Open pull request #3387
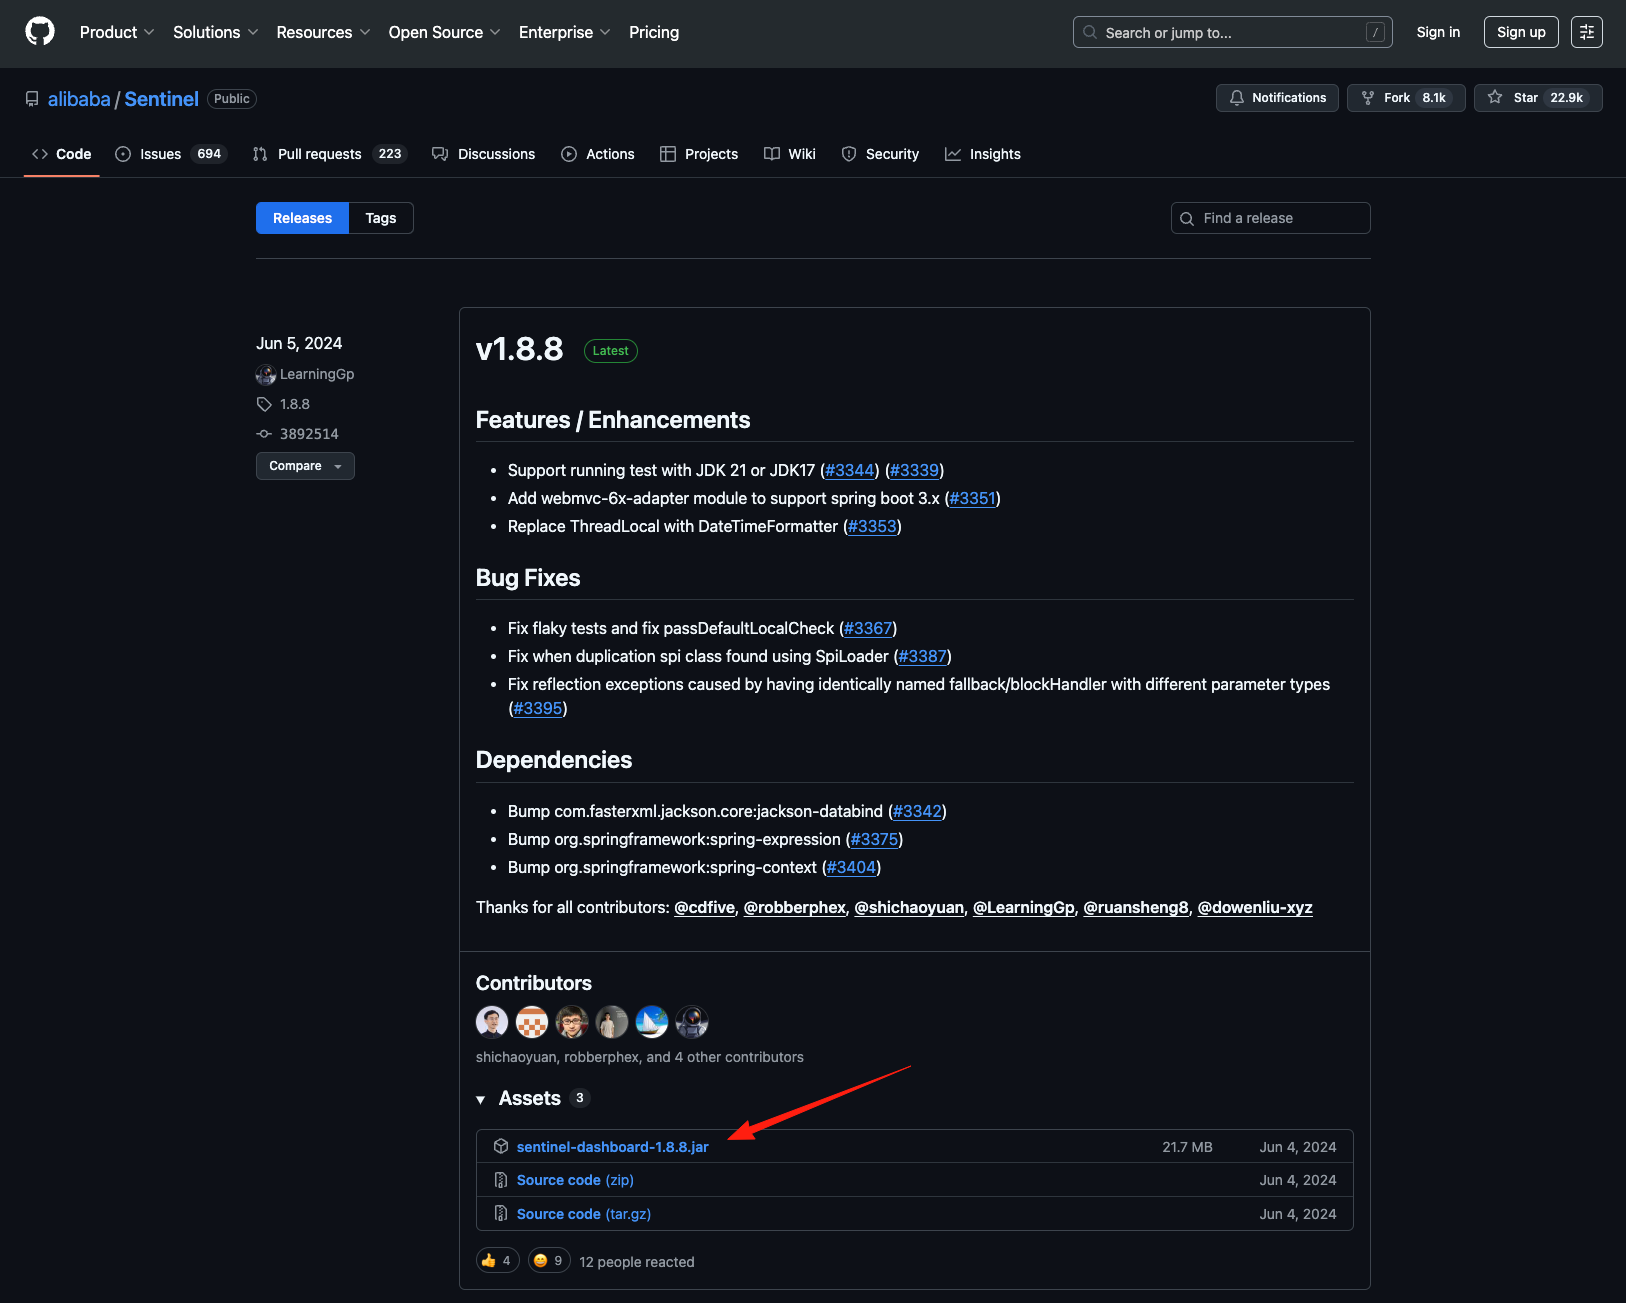The image size is (1626, 1303). tap(922, 656)
